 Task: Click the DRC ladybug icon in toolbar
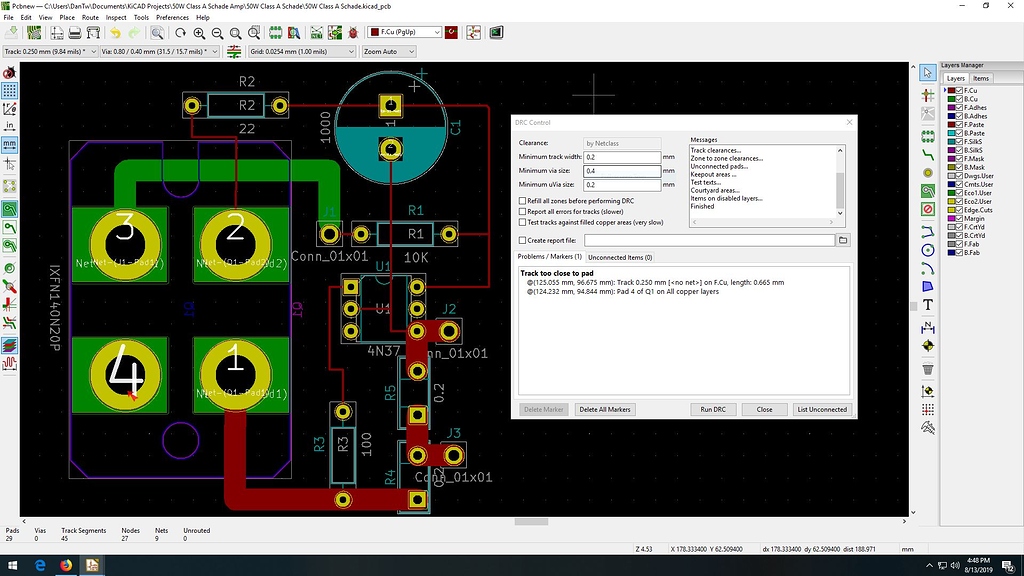(352, 33)
